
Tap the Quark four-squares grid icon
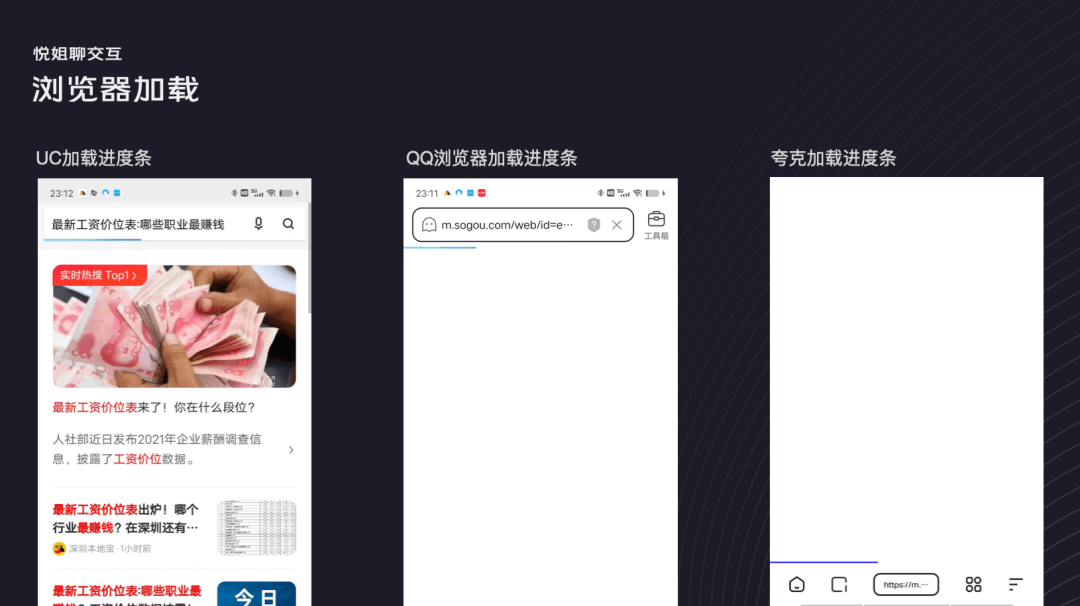click(973, 585)
